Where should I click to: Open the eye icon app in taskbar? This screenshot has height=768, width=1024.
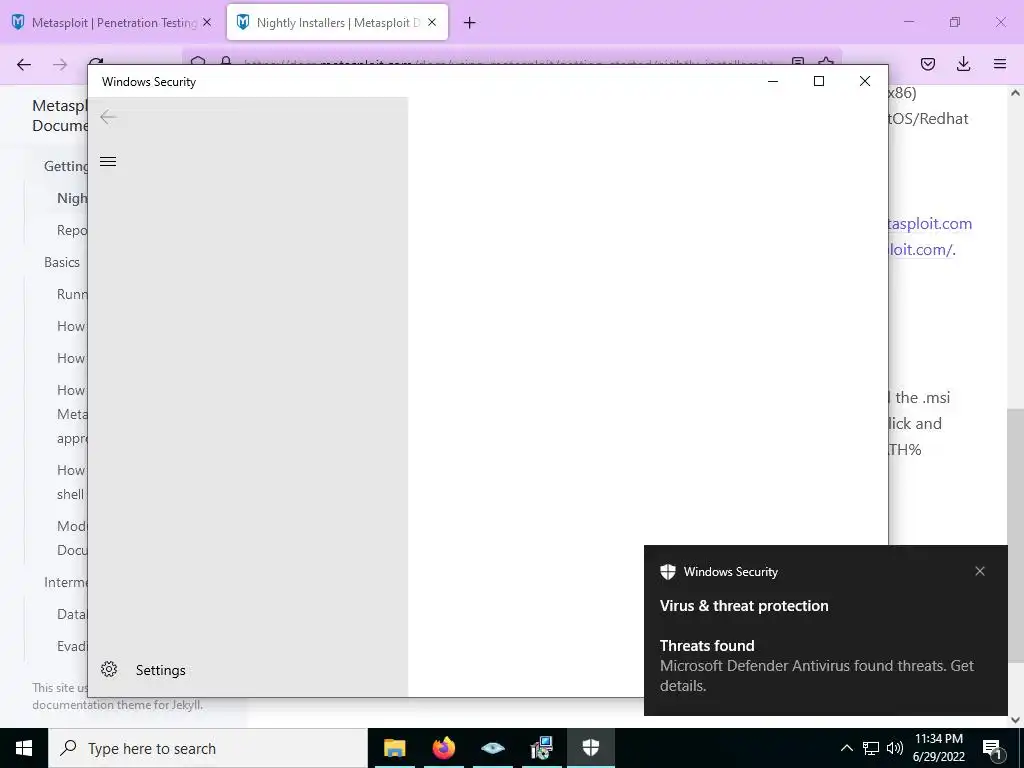493,748
